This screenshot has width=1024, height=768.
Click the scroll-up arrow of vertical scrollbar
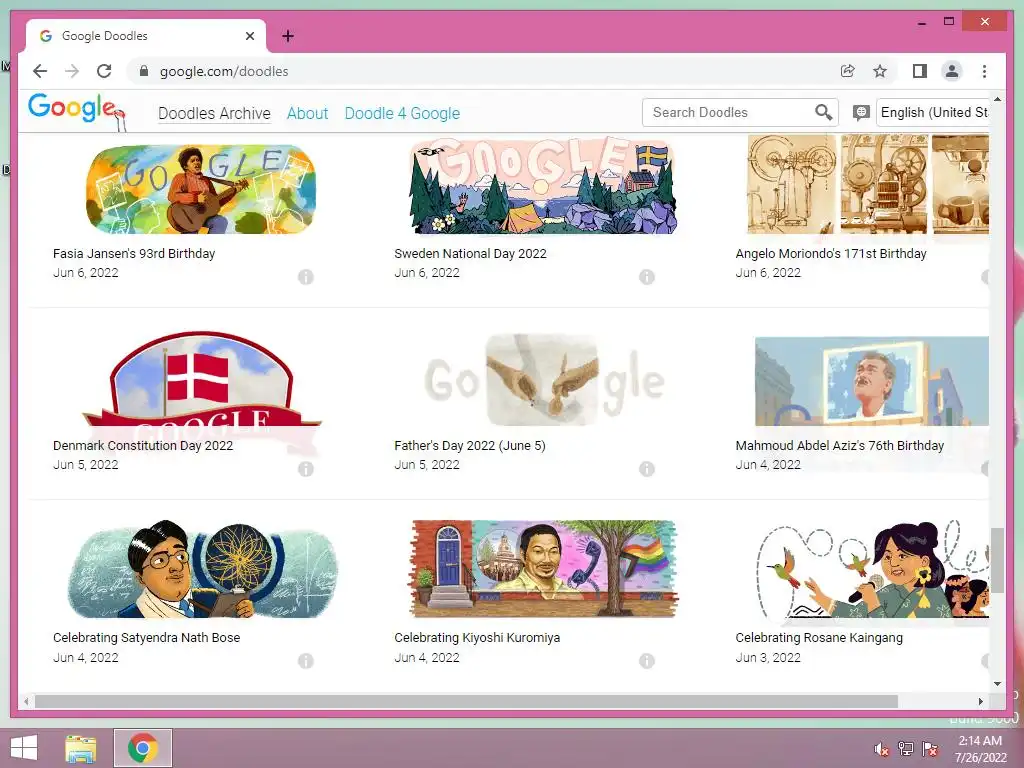tap(997, 99)
